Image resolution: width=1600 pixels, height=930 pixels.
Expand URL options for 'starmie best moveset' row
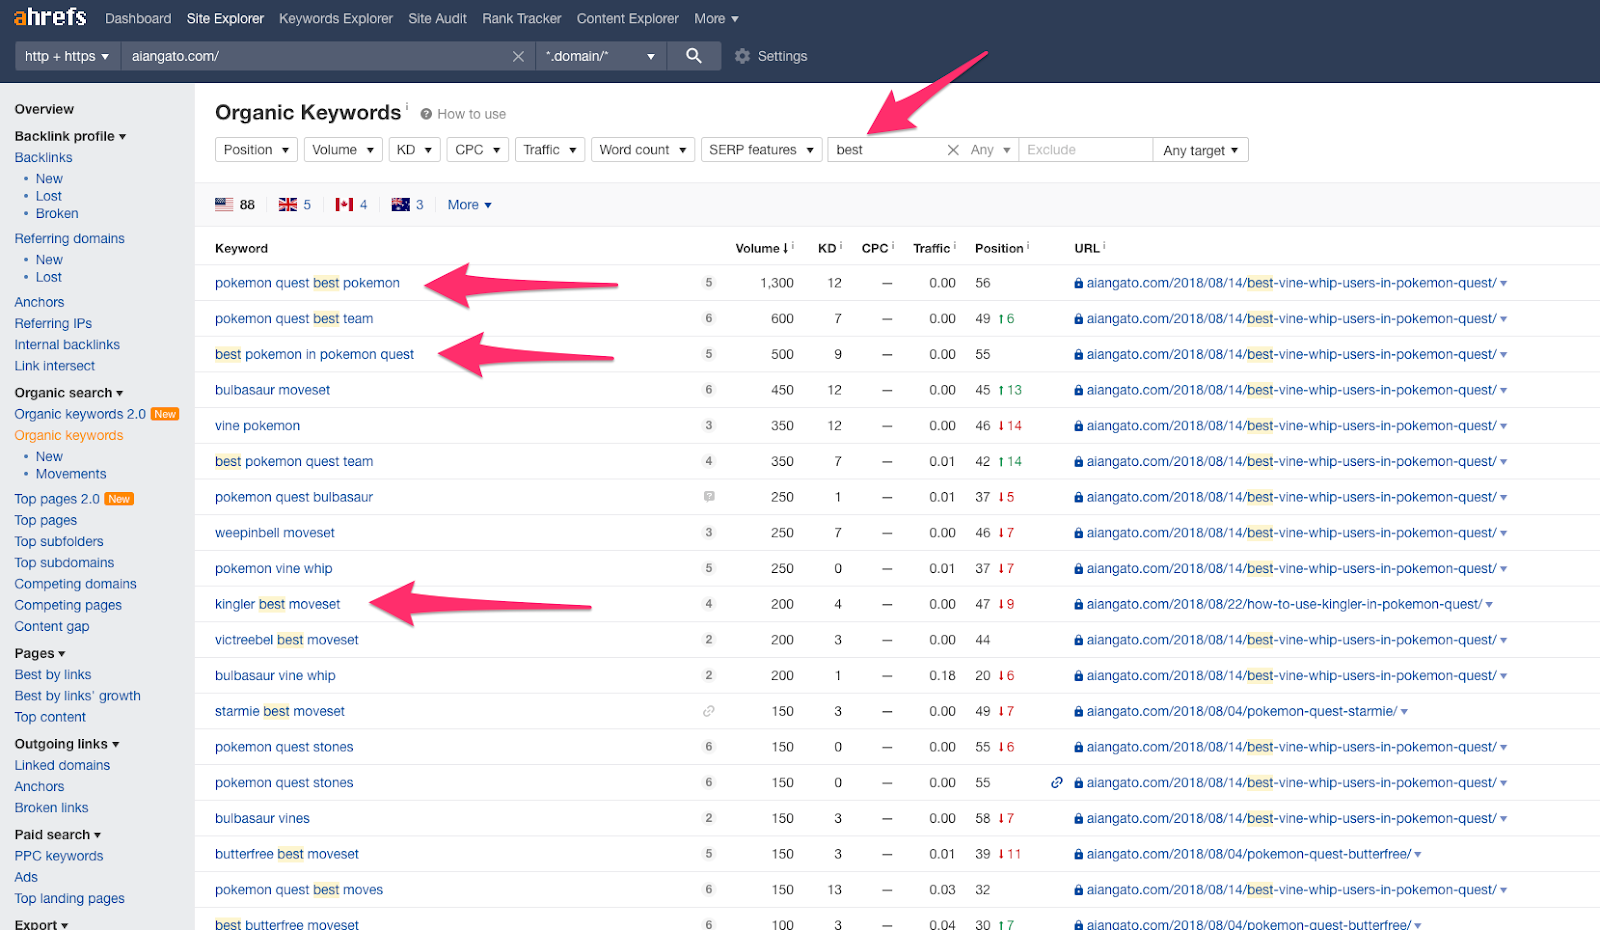pos(1404,712)
